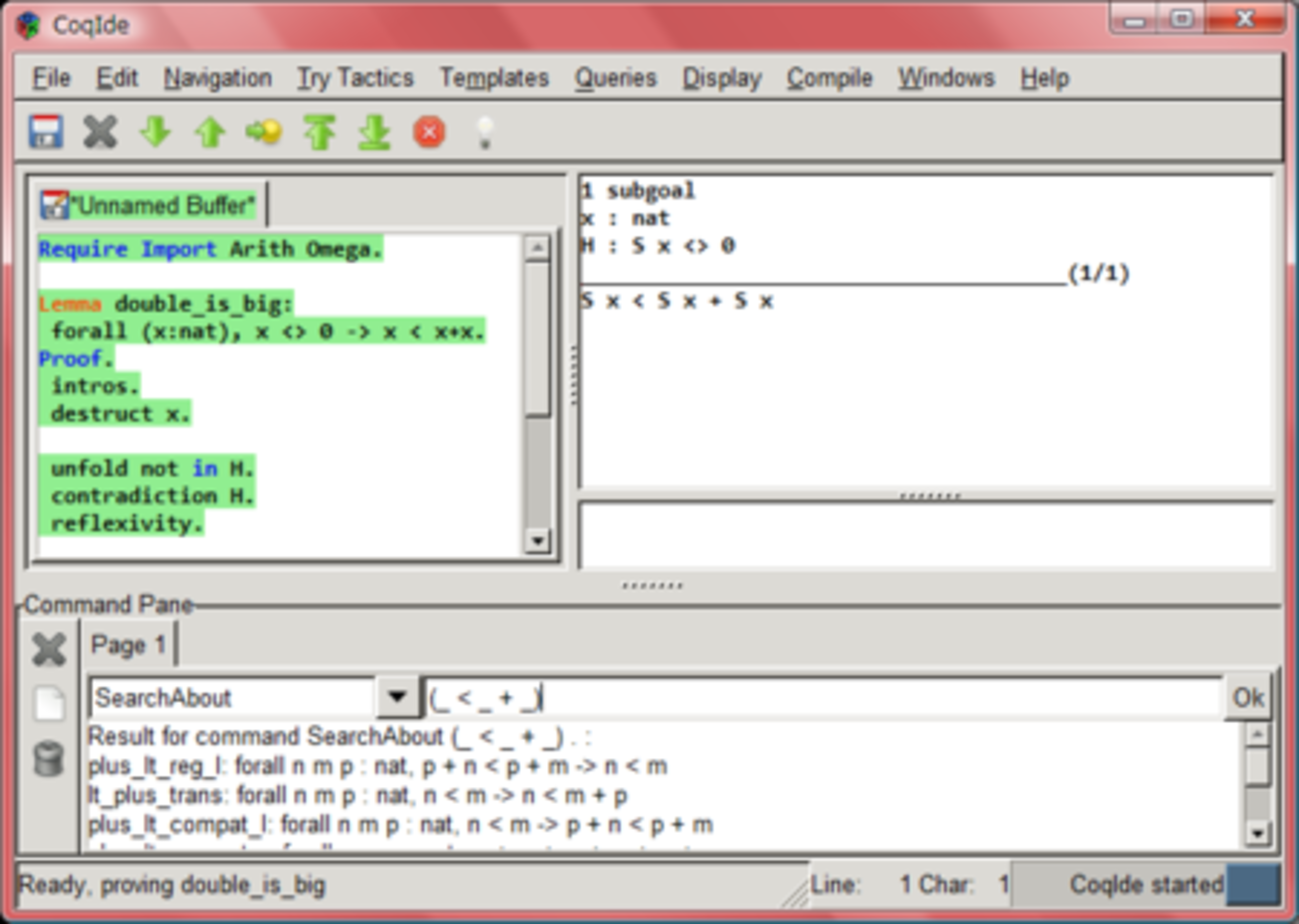Click the 'unfold not in H.' line
Image resolution: width=1299 pixels, height=924 pixels.
pos(153,468)
